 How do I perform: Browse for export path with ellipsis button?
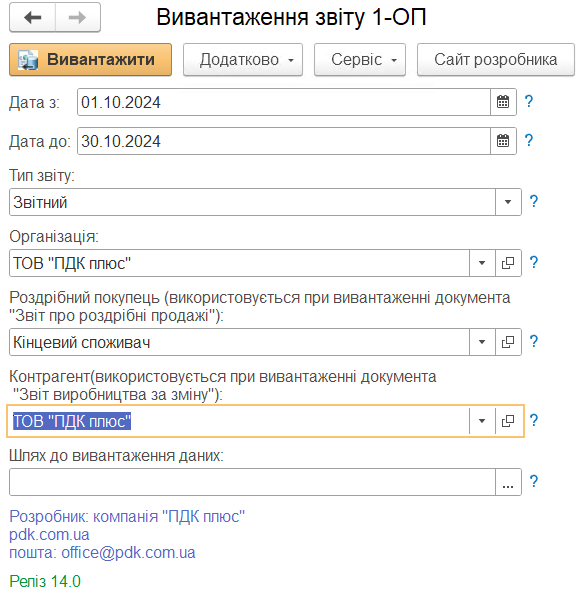point(508,482)
